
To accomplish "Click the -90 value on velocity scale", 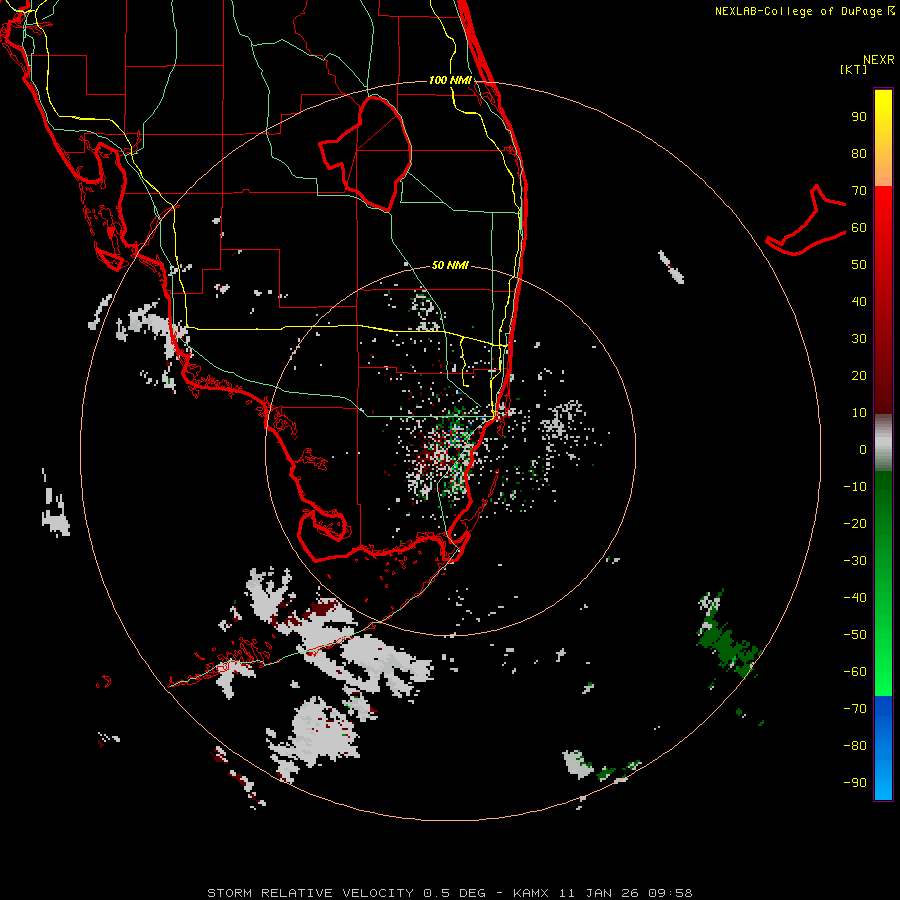I will pos(855,783).
